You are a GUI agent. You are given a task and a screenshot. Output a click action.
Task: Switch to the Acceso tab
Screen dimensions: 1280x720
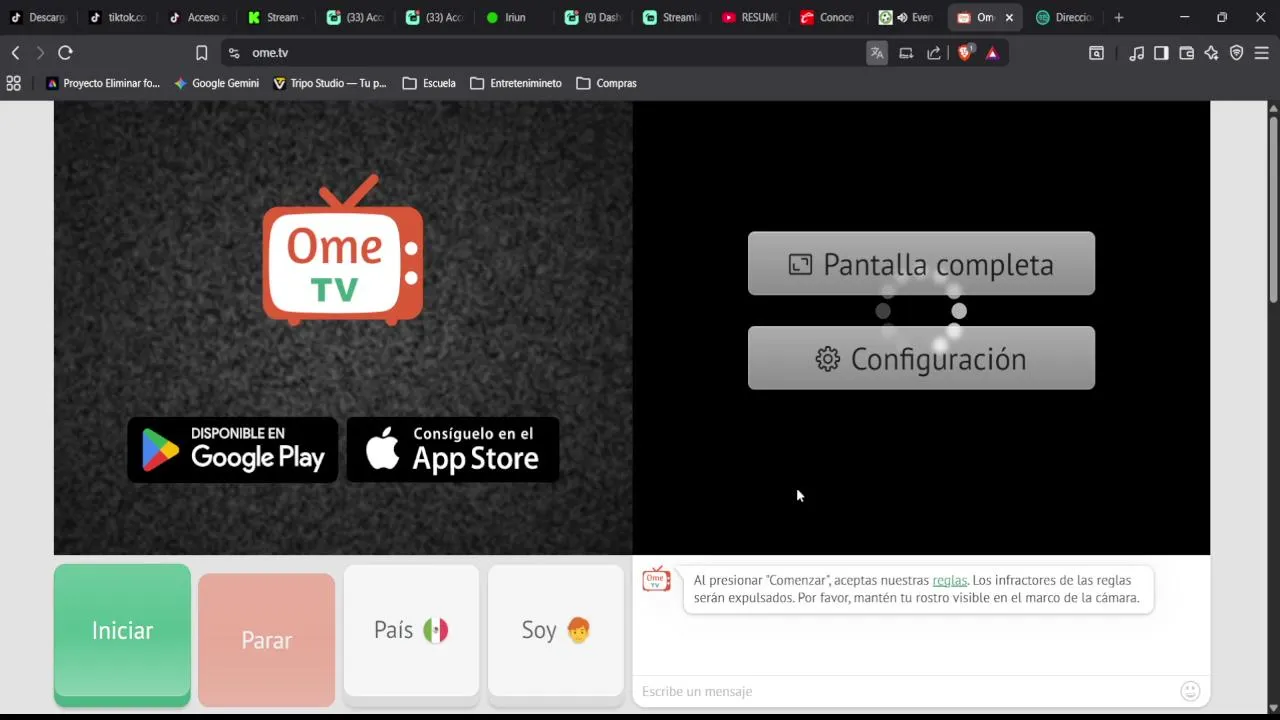tap(197, 17)
